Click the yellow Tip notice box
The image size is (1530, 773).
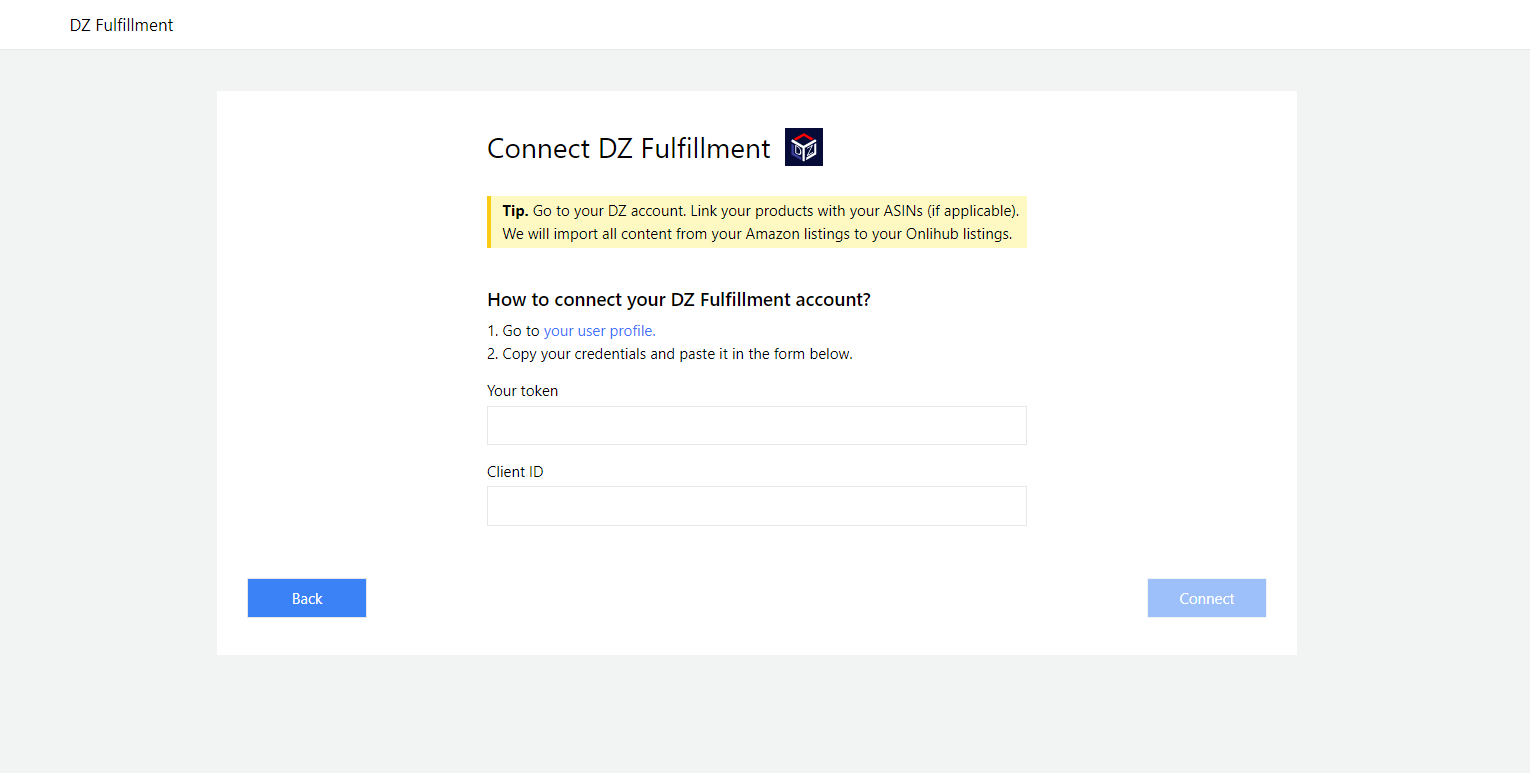tap(757, 222)
